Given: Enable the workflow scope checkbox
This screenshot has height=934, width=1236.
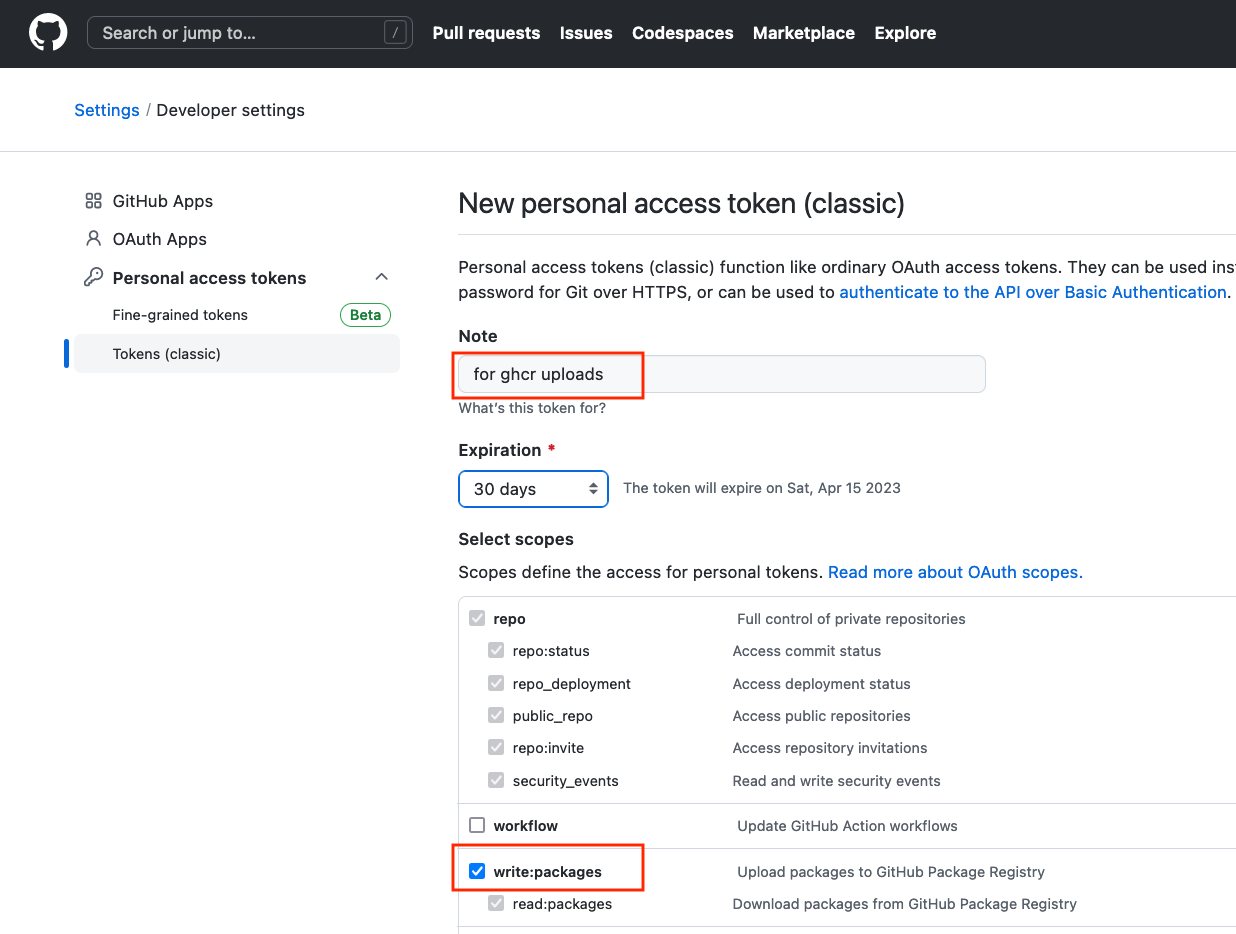Looking at the screenshot, I should tap(477, 825).
